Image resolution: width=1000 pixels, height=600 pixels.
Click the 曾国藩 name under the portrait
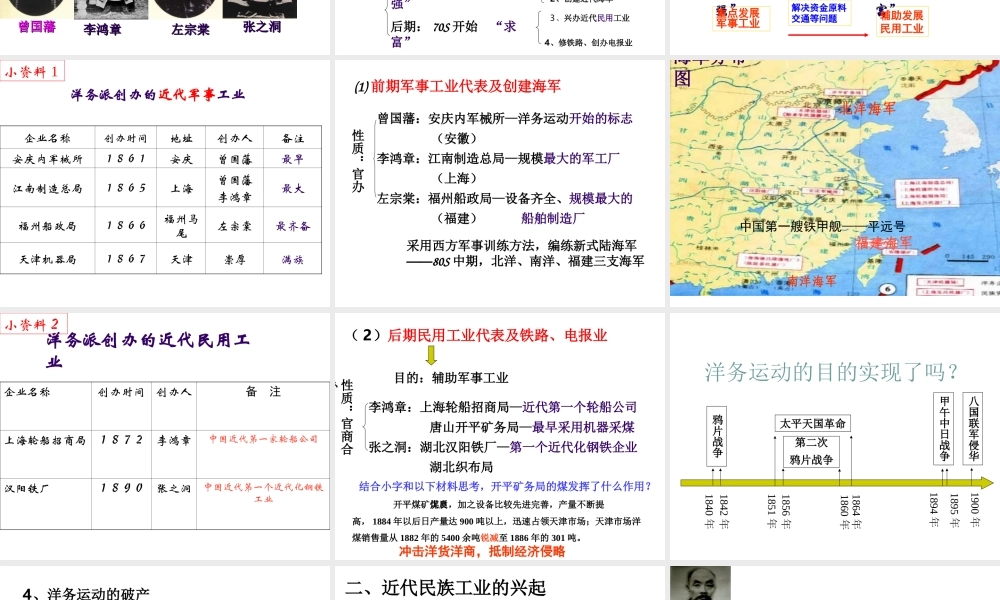[x=37, y=27]
